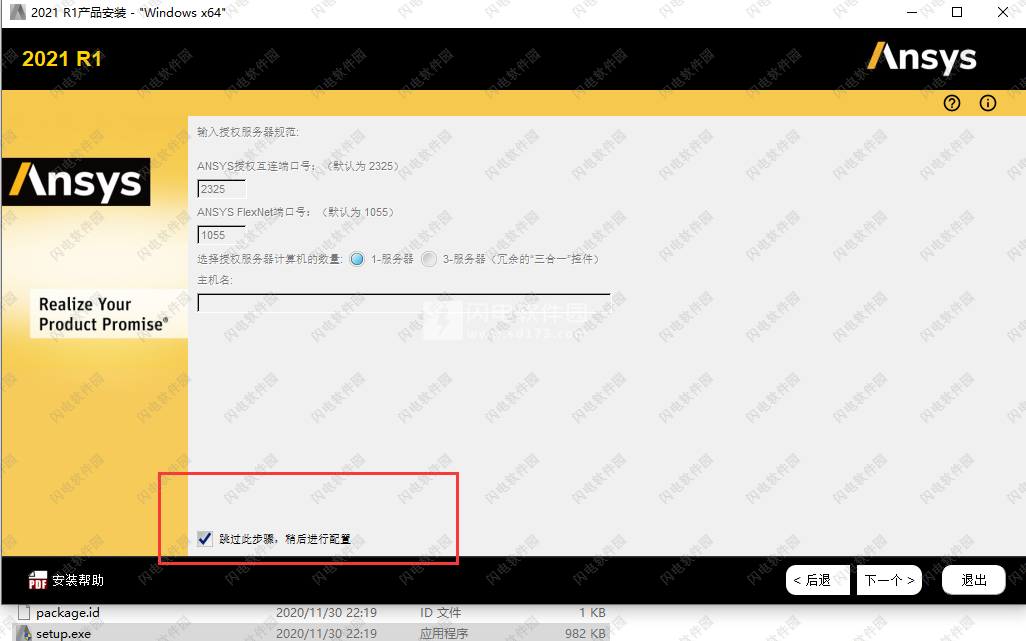Image resolution: width=1026 pixels, height=641 pixels.
Task: Minimize the installer window
Action: [911, 12]
